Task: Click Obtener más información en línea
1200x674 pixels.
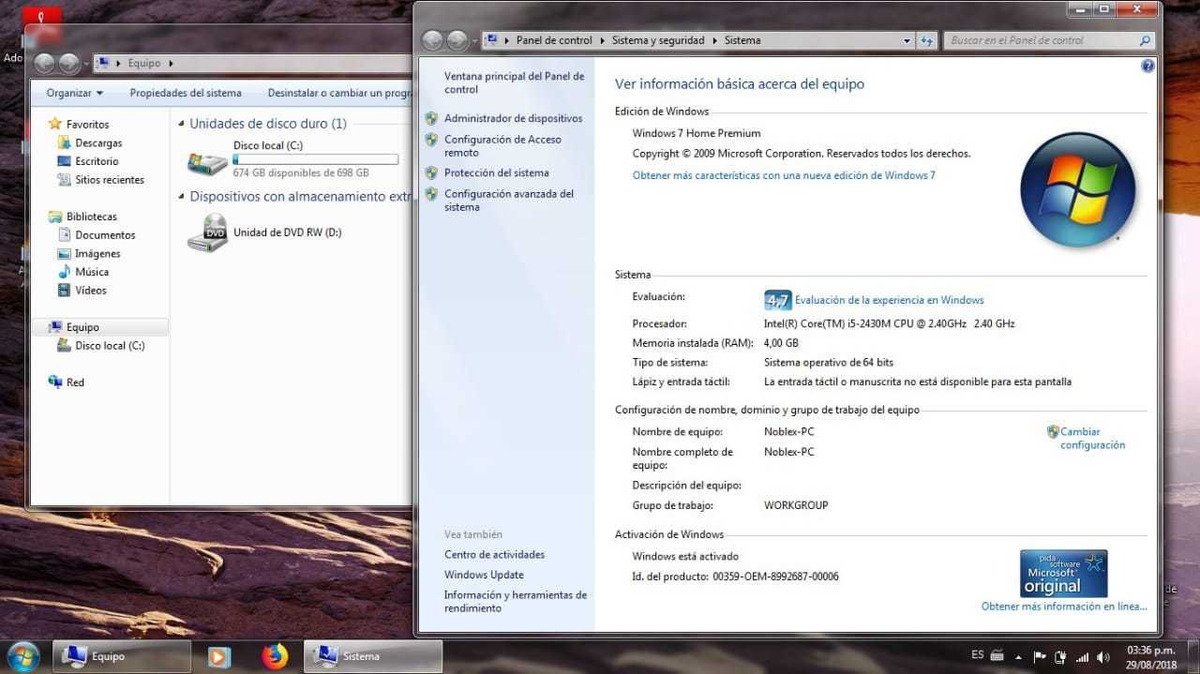Action: point(1064,607)
